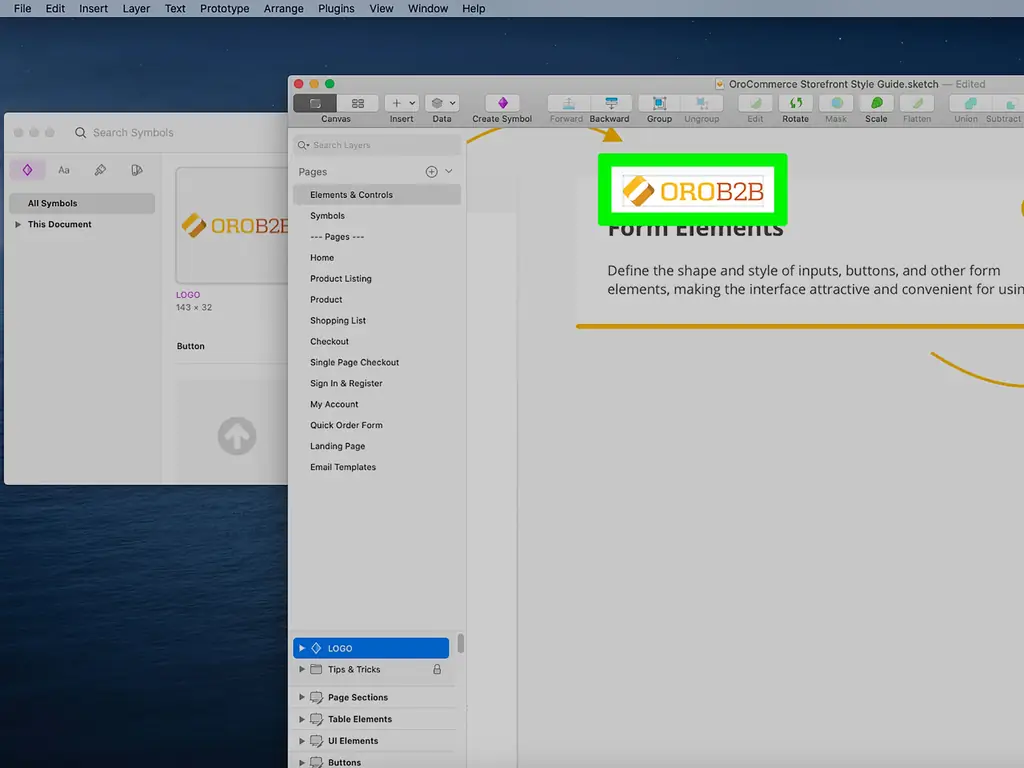
Task: Click the Scale tool icon
Action: click(x=876, y=103)
